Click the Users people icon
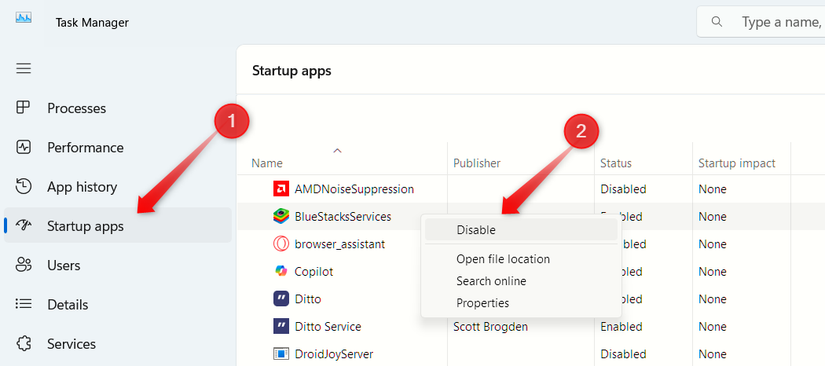 point(24,265)
